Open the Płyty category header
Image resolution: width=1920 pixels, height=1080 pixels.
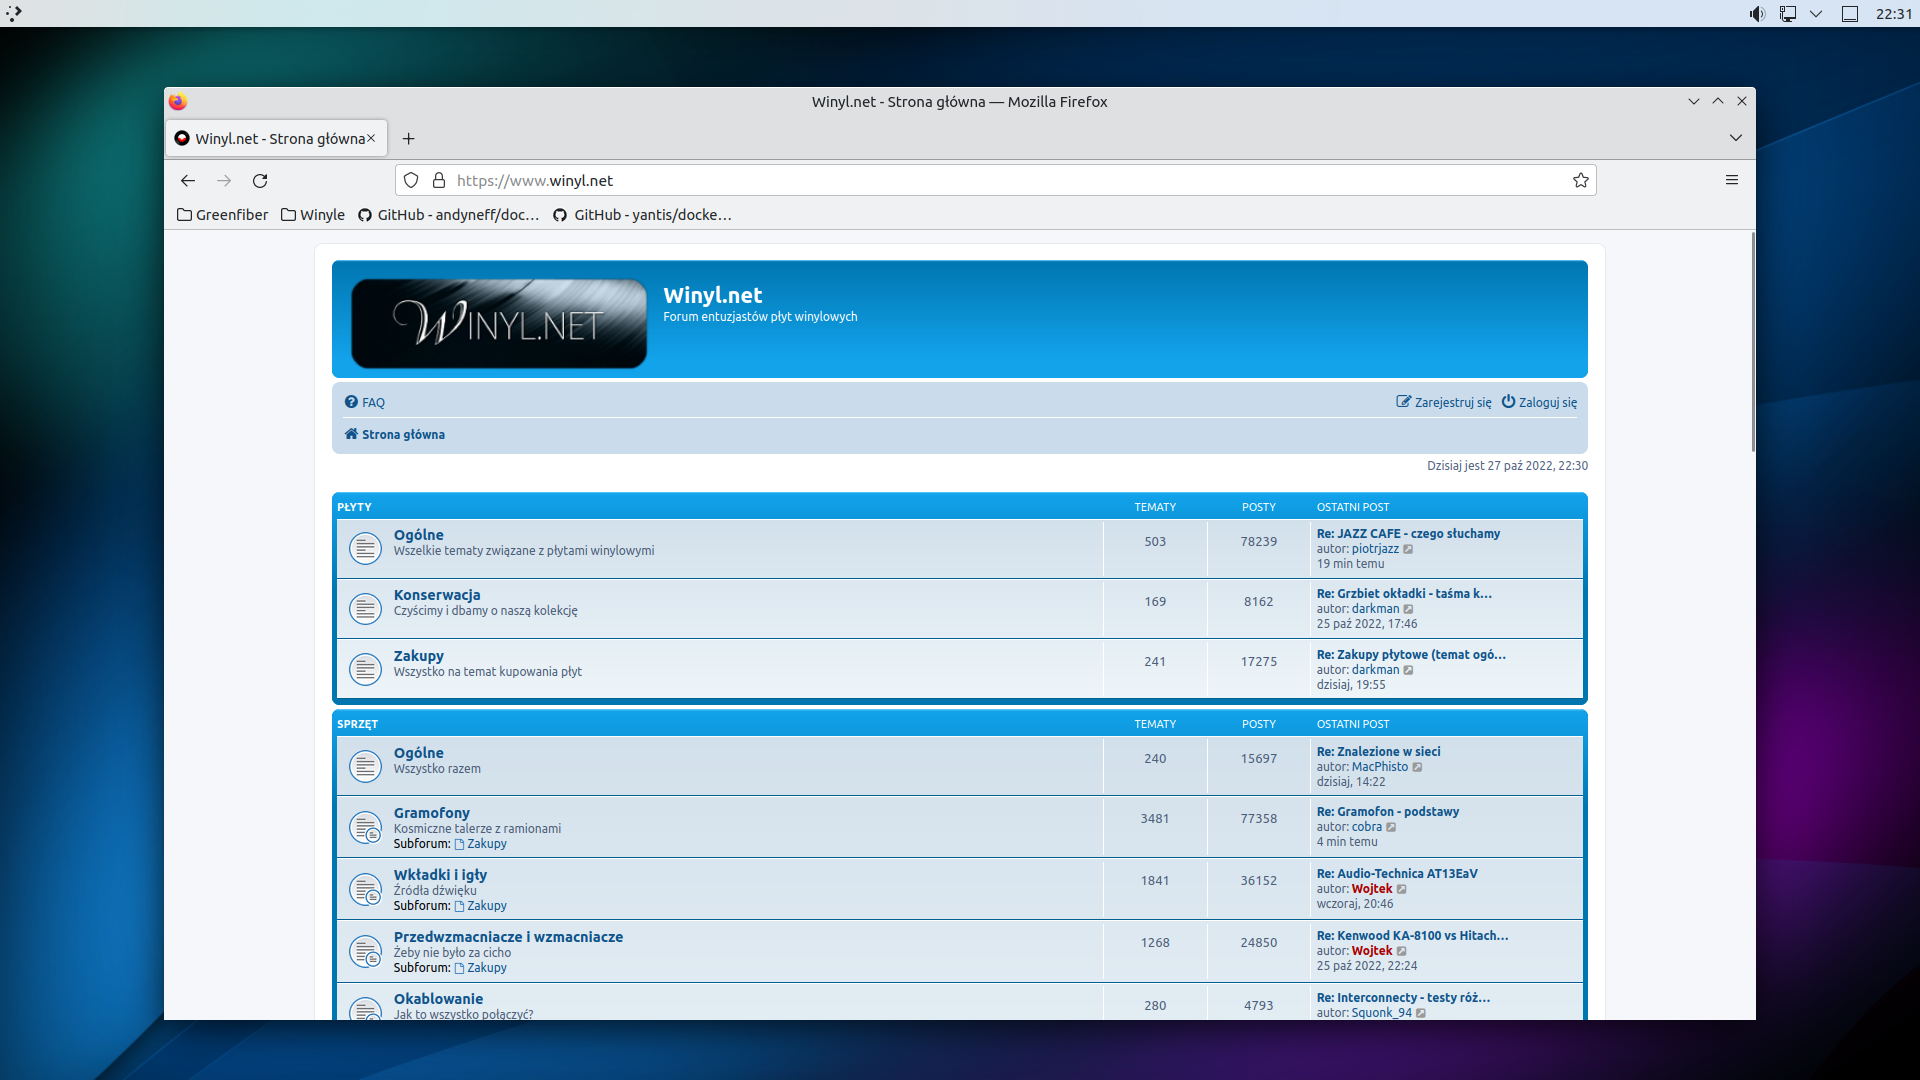(354, 507)
